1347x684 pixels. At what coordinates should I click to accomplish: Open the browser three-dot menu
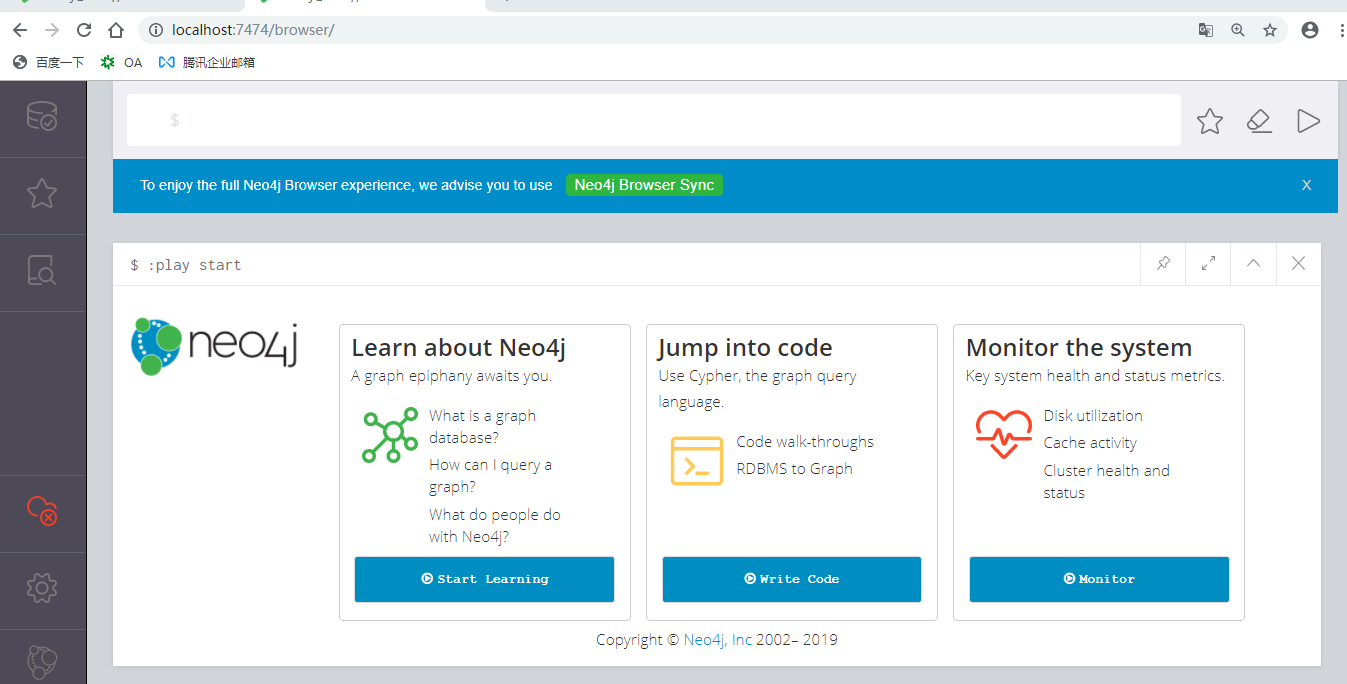tap(1341, 30)
